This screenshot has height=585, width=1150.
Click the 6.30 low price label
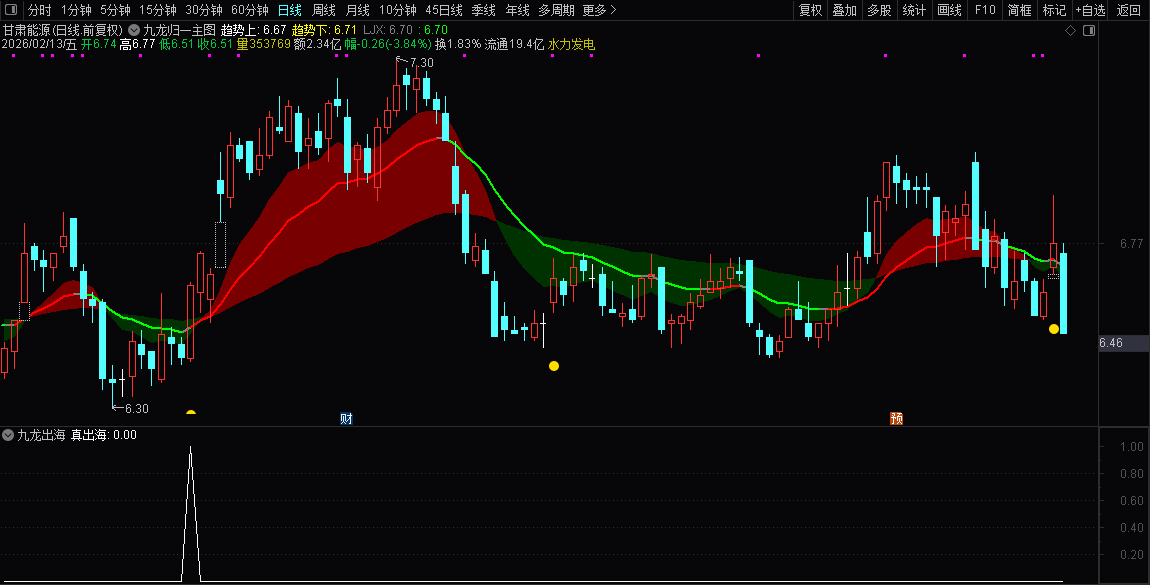point(136,408)
